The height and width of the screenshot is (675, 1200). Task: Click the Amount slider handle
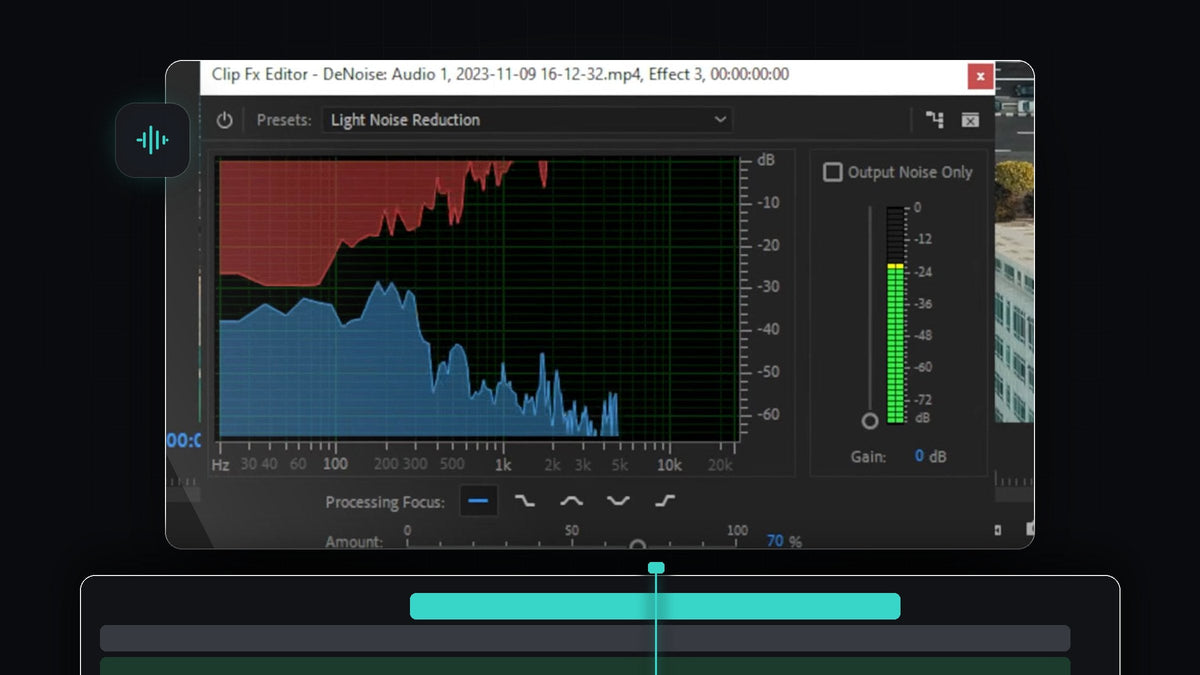638,546
